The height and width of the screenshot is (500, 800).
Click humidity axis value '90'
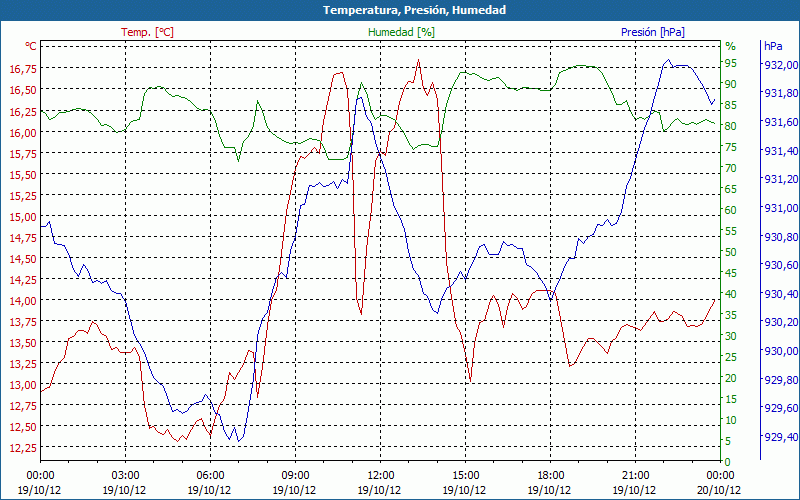731,84
